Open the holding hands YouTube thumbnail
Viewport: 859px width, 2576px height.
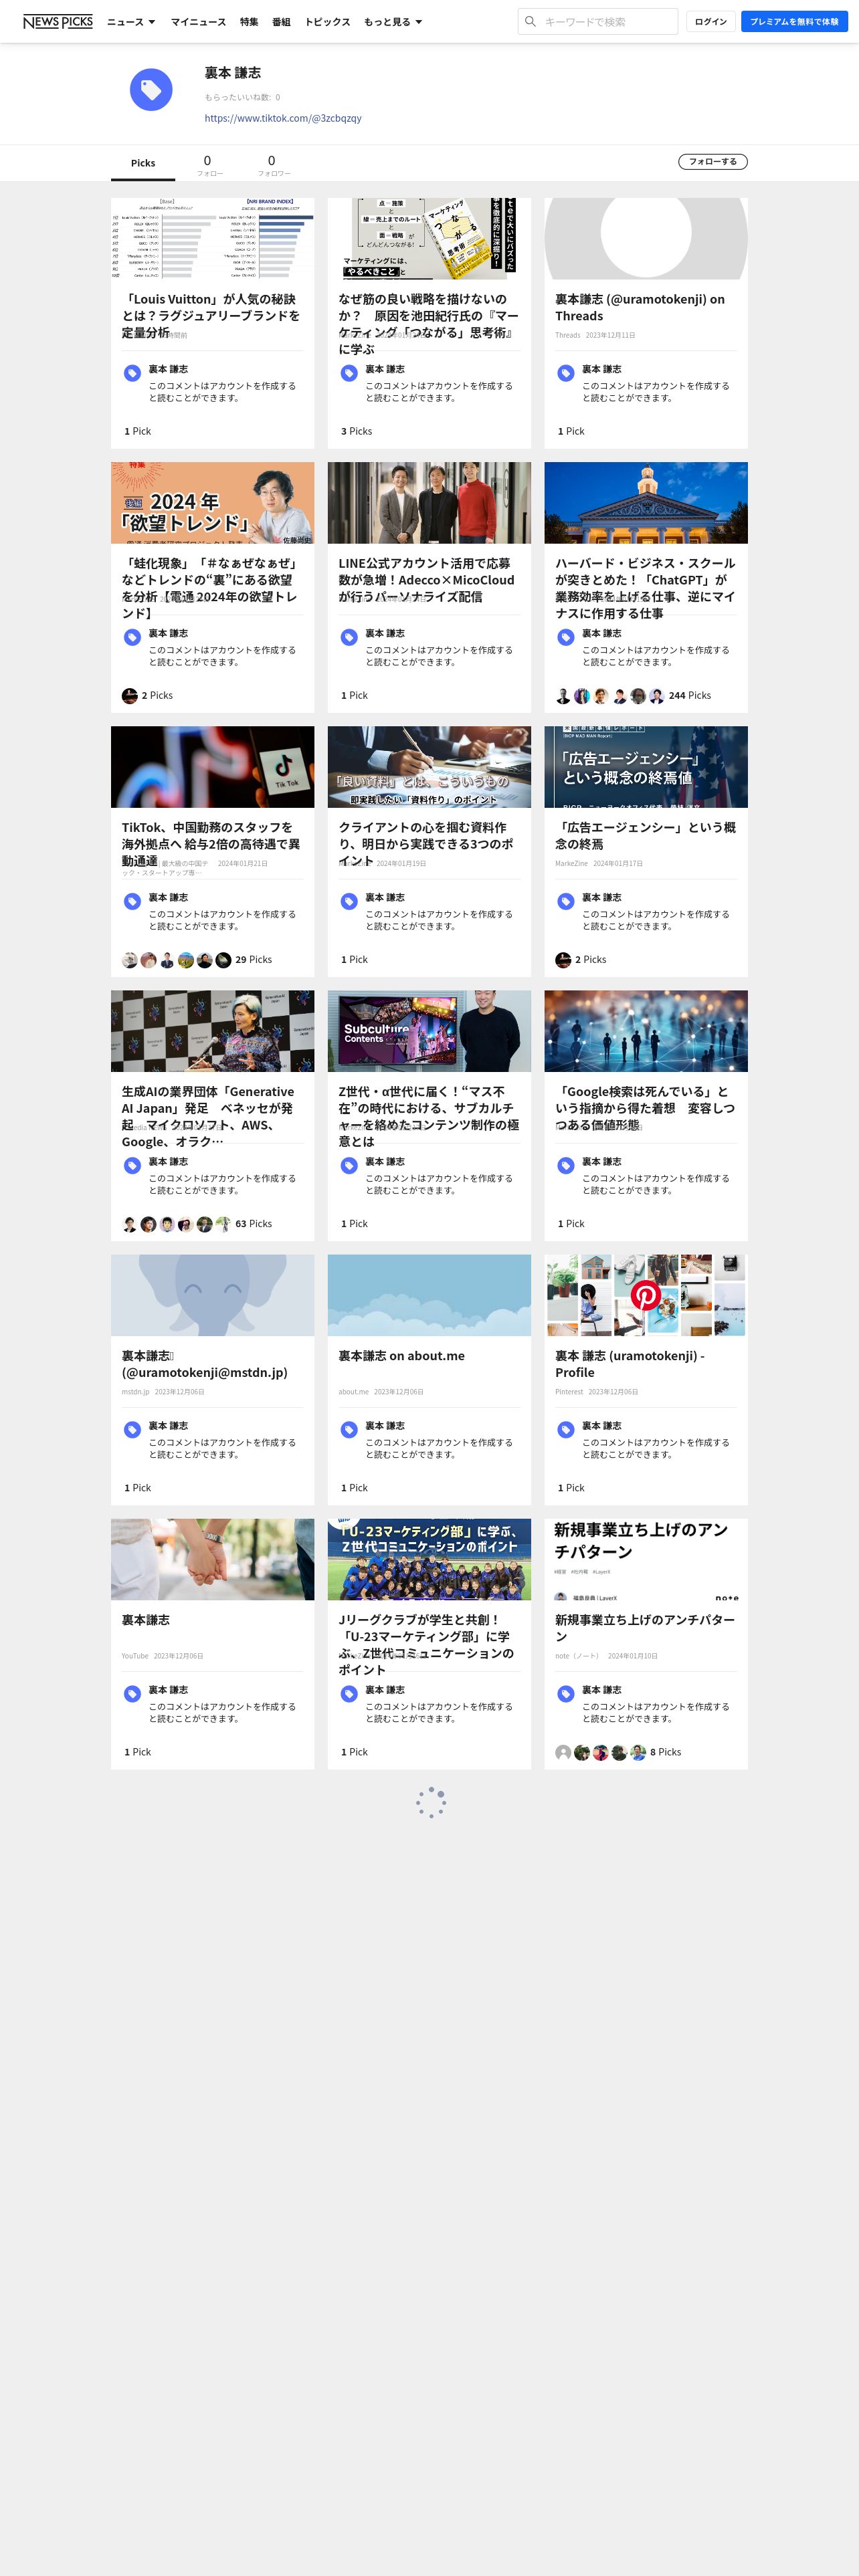tap(212, 1559)
